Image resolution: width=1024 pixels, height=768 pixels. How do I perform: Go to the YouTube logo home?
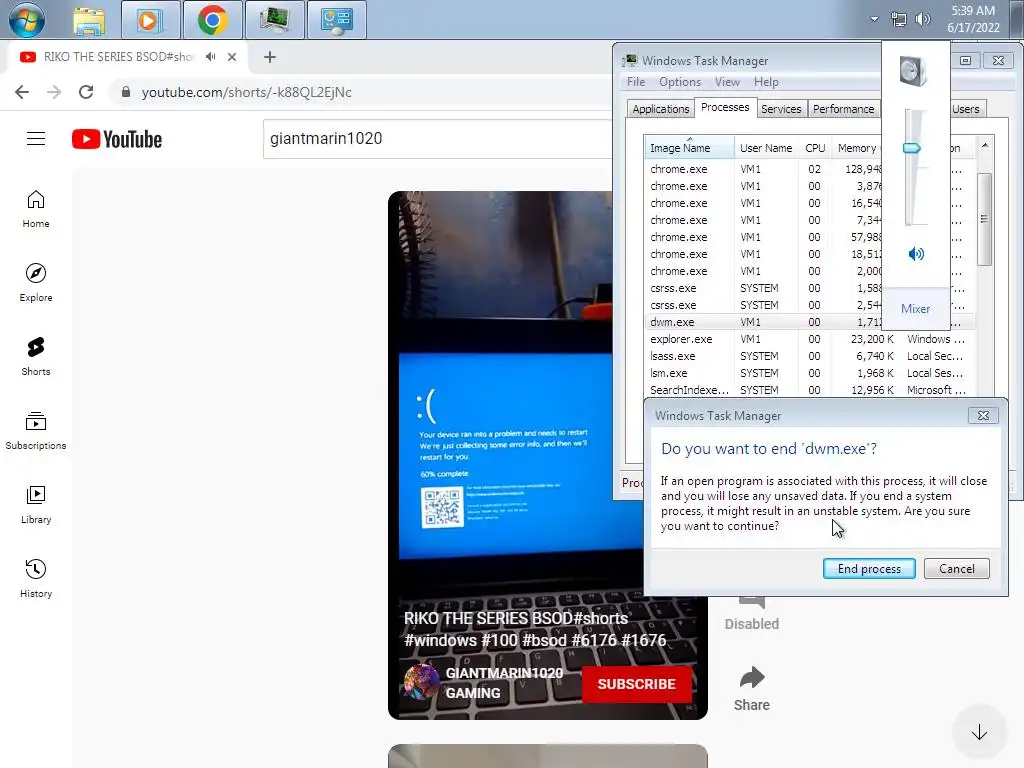pyautogui.click(x=117, y=139)
